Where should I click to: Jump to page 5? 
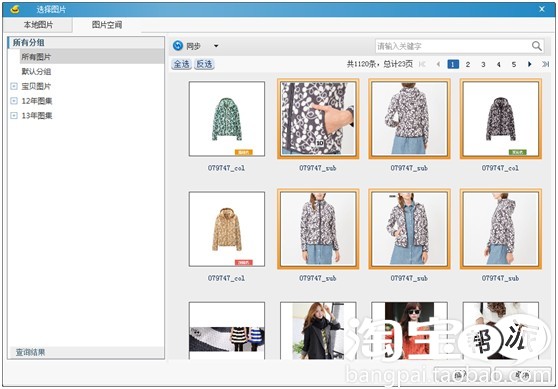click(x=514, y=64)
